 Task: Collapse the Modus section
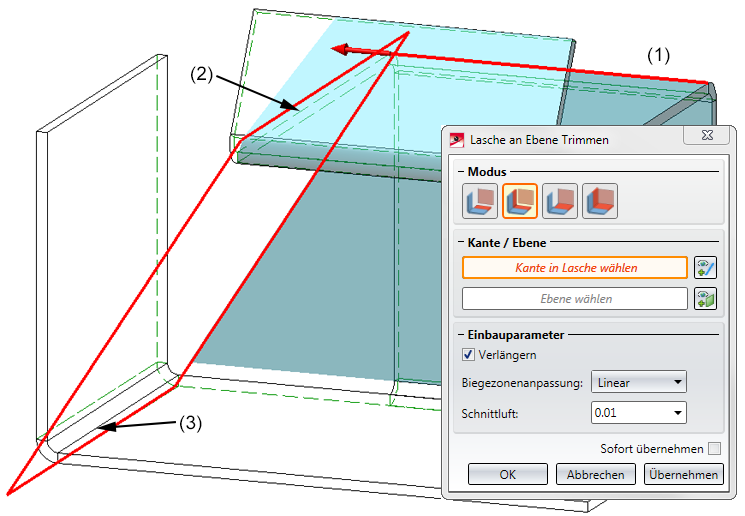point(461,172)
